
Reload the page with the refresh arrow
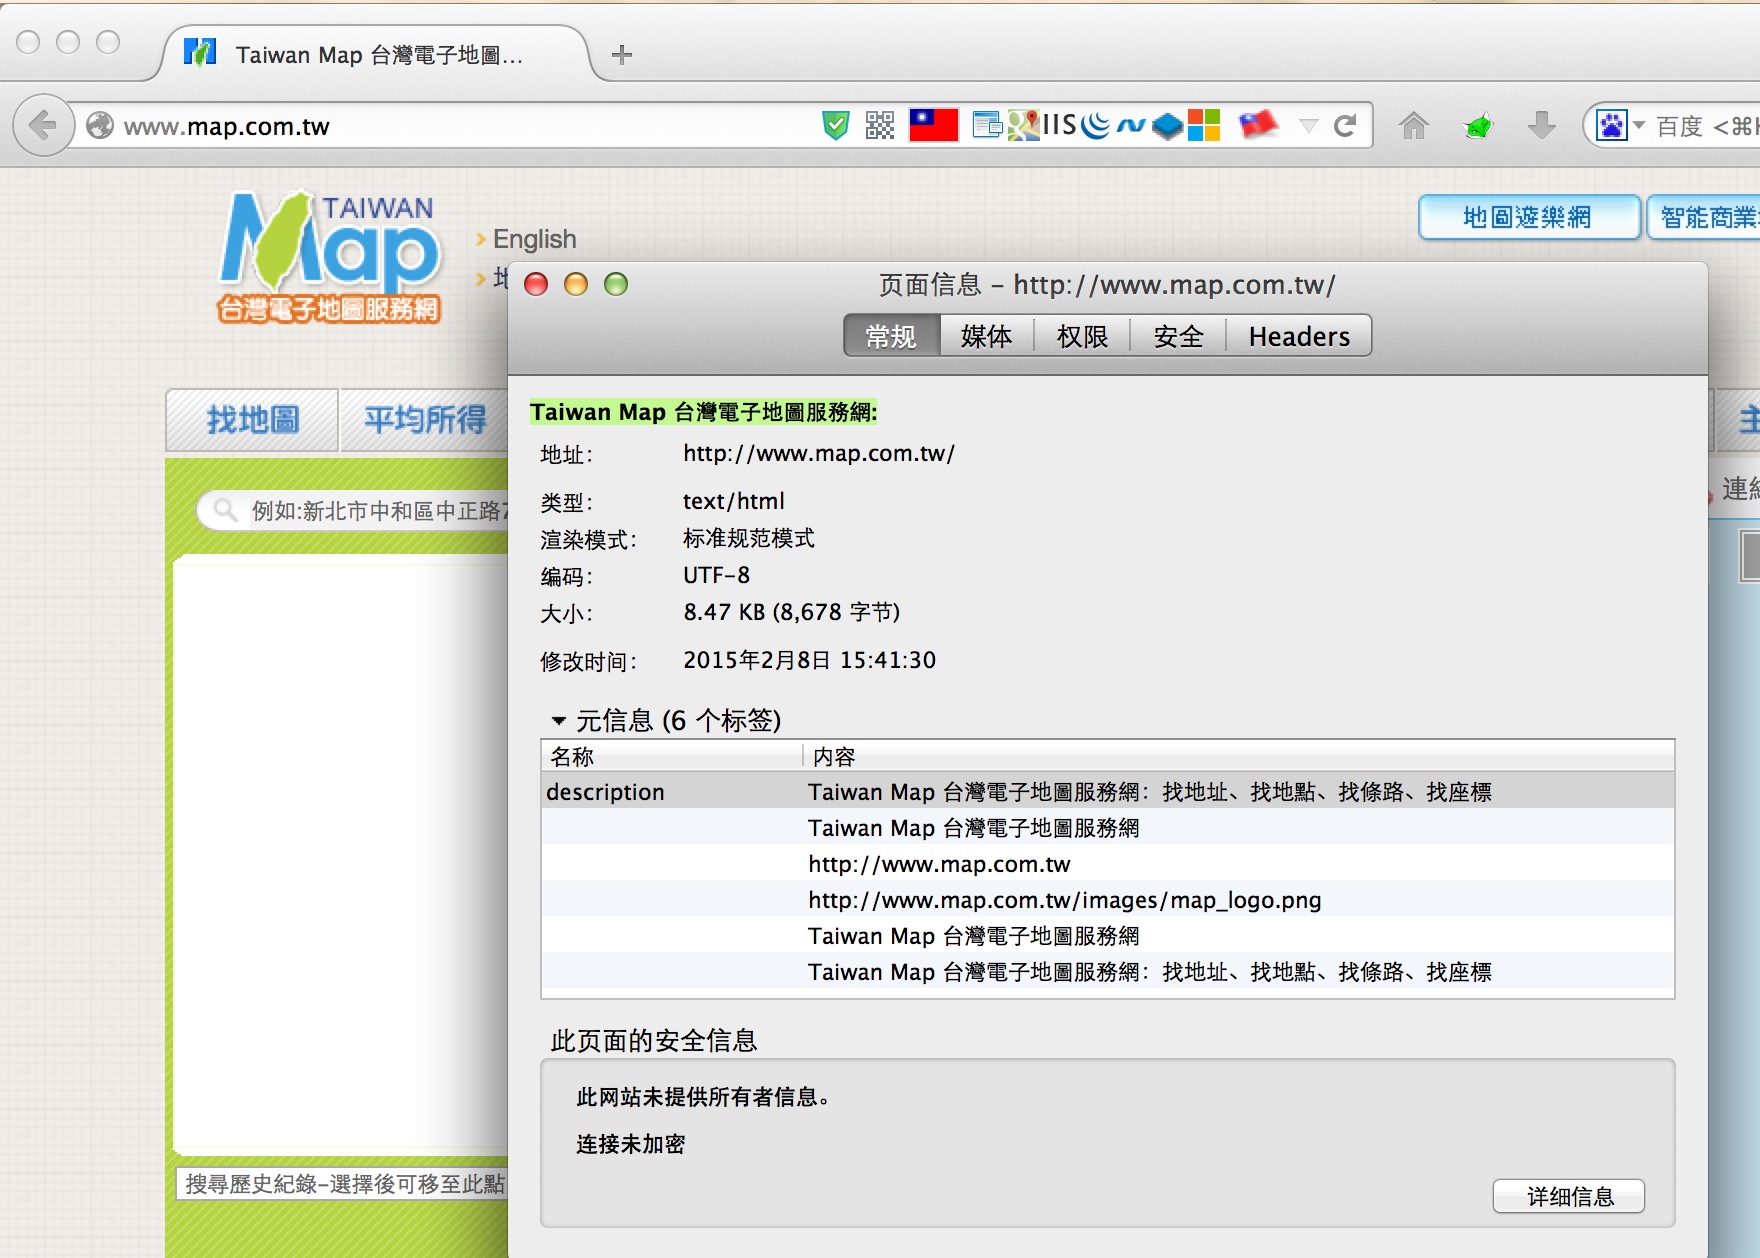coord(1345,125)
